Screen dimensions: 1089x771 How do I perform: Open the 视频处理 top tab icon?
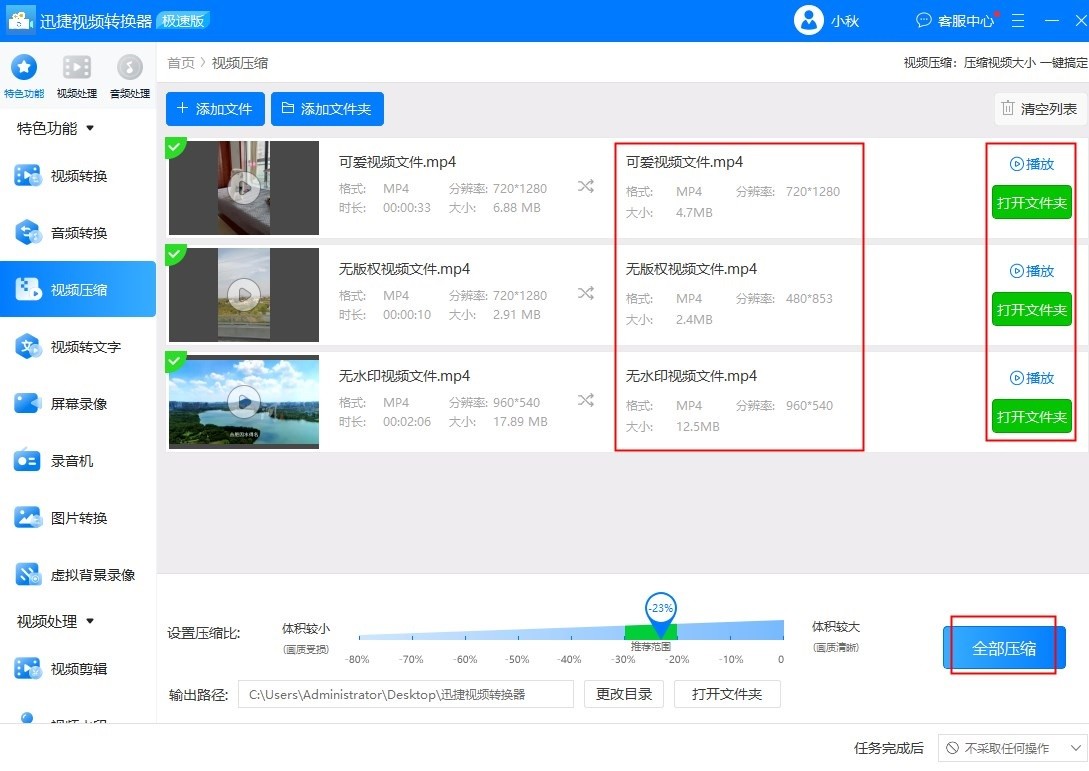coord(77,69)
